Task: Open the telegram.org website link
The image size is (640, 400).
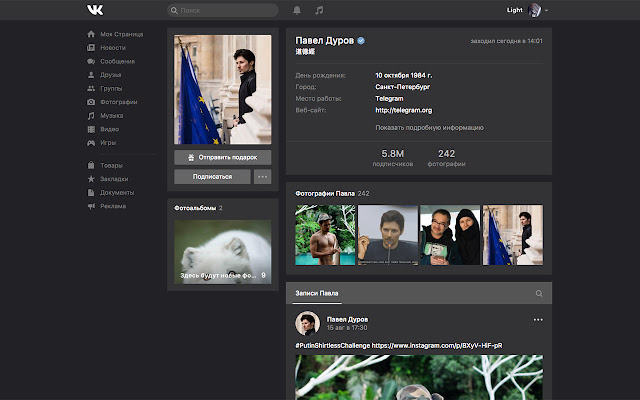Action: (403, 110)
